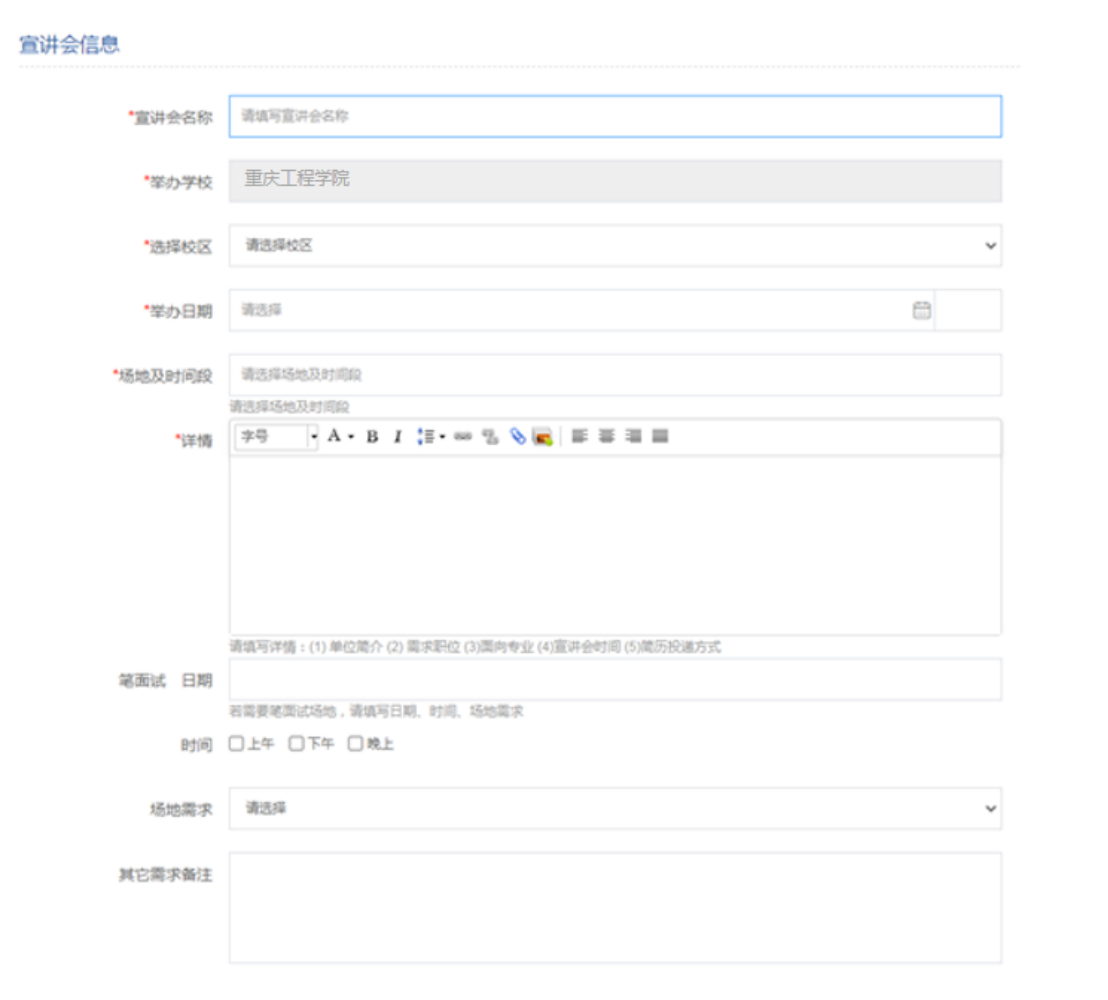Click the paperclip attachment icon
The image size is (1108, 1000).
tap(517, 437)
